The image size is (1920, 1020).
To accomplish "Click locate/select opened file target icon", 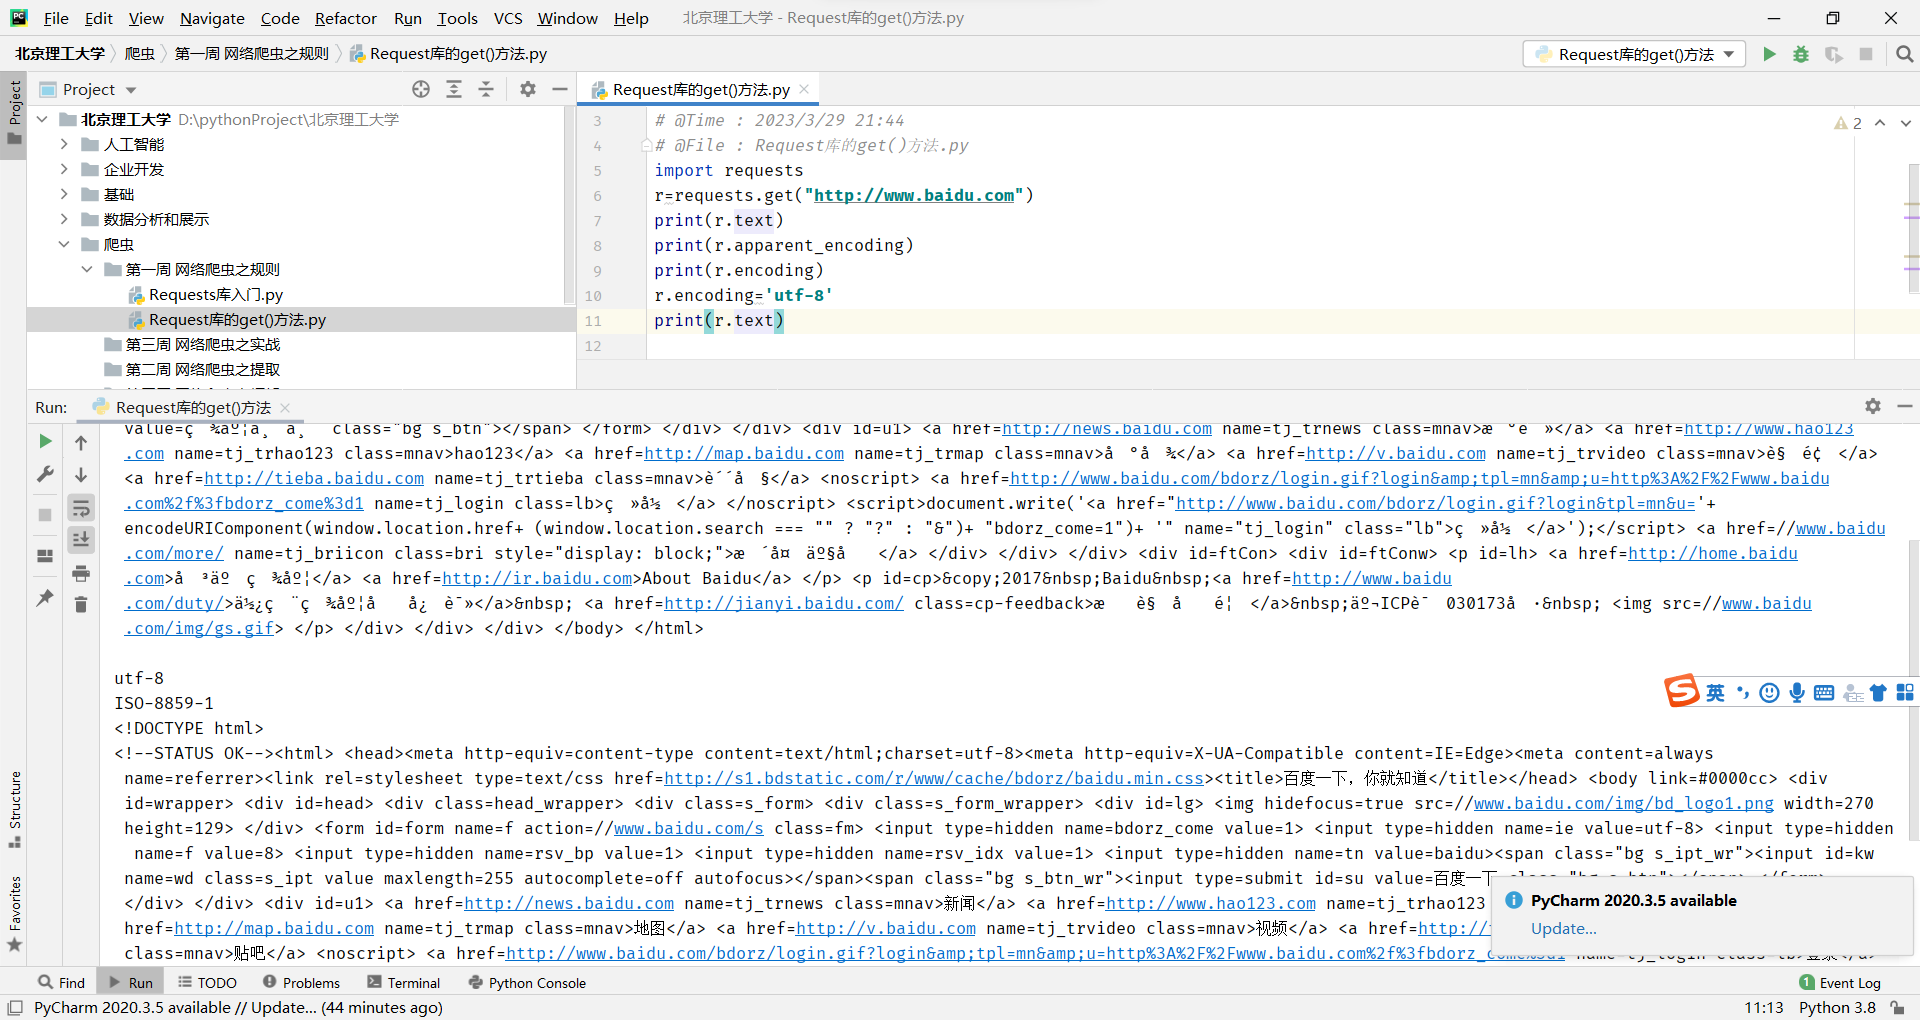I will coord(421,89).
